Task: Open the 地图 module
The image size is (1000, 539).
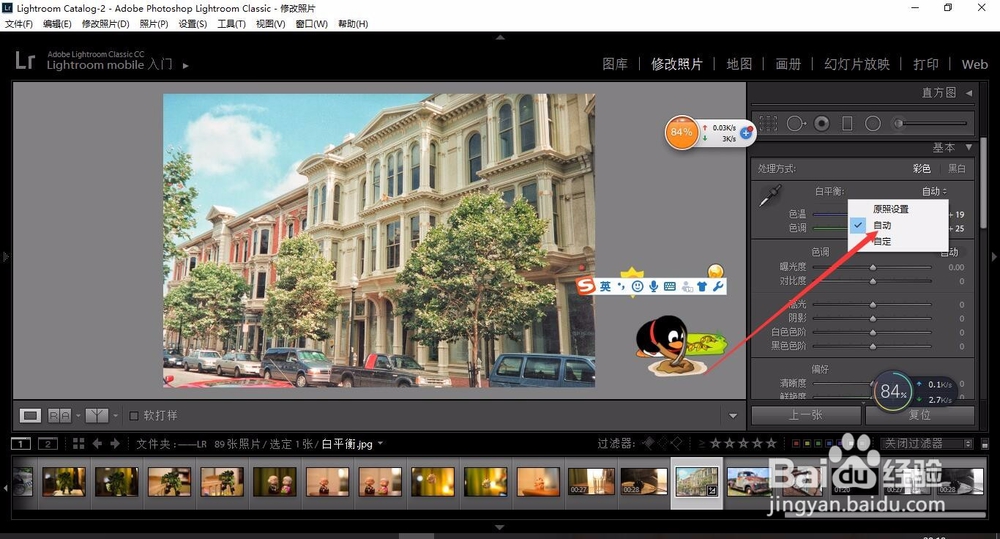Action: 739,64
